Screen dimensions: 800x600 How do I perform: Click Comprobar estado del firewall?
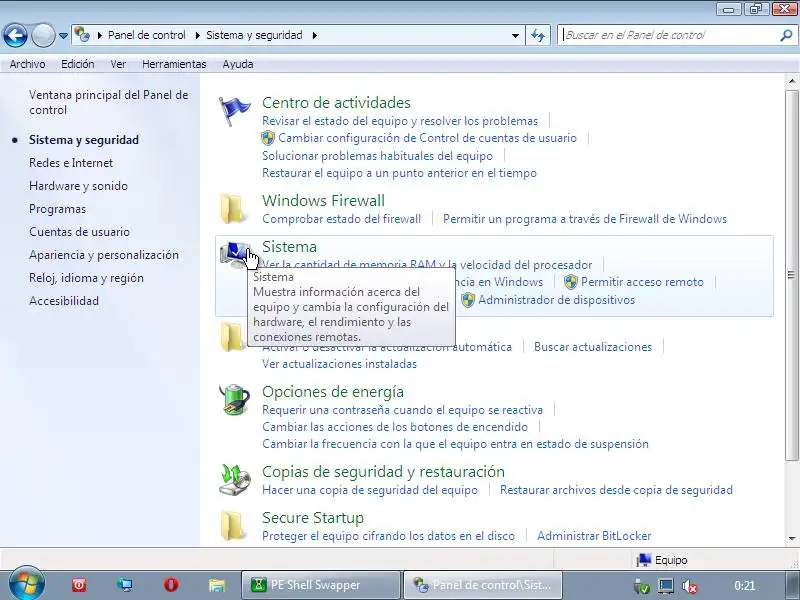[x=341, y=219]
